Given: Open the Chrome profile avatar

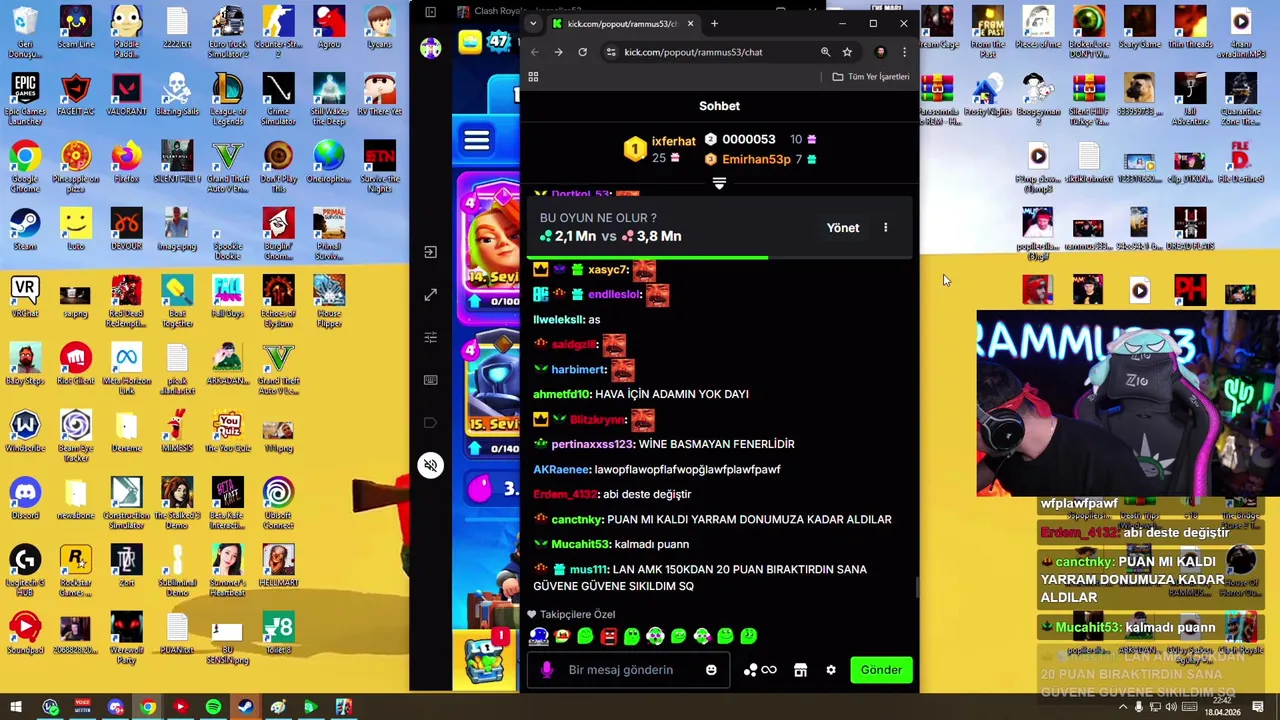Looking at the screenshot, I should coord(880,52).
